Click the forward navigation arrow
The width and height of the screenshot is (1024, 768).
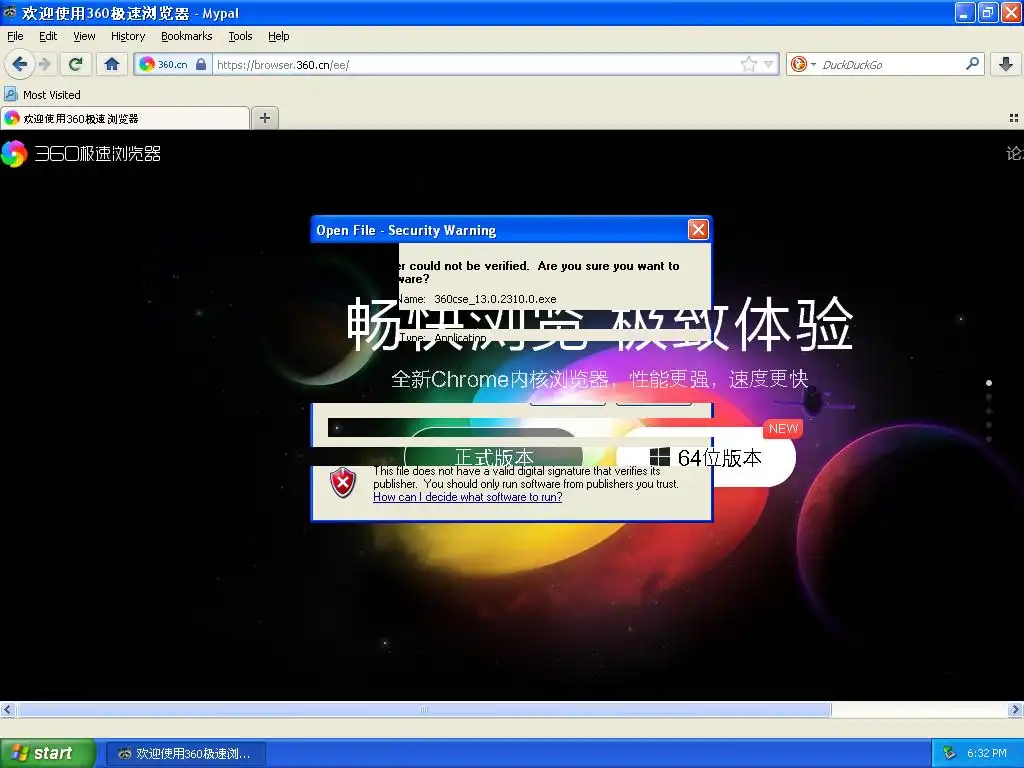[45, 64]
